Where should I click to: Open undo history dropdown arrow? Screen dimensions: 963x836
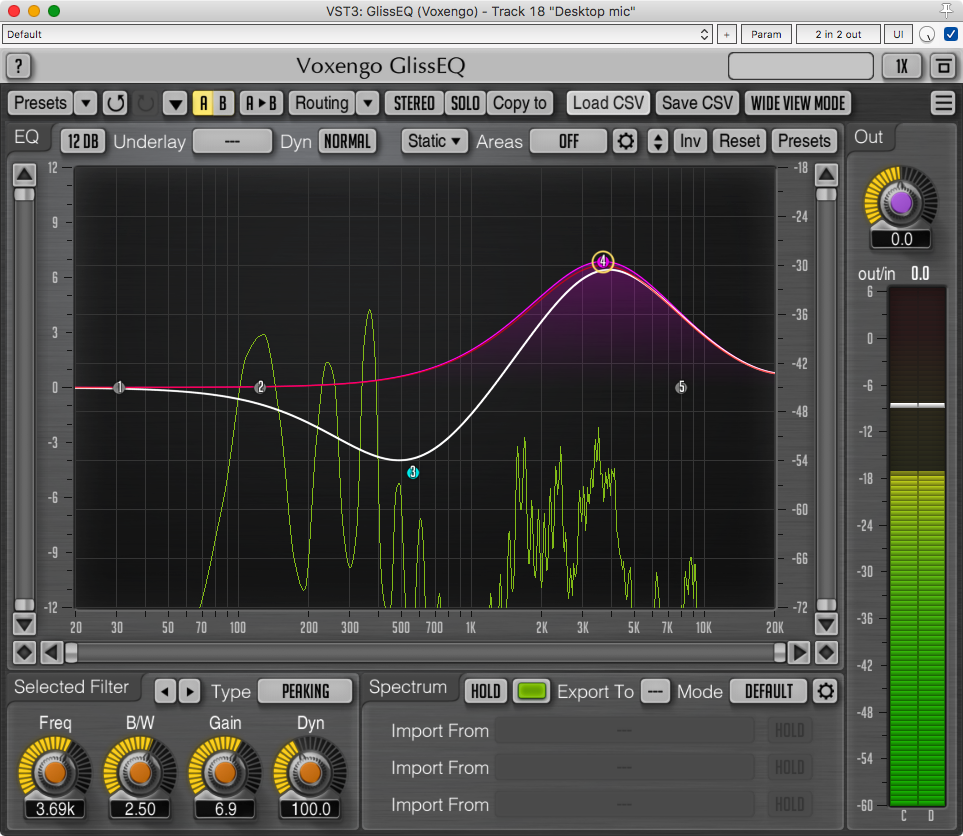pos(175,103)
